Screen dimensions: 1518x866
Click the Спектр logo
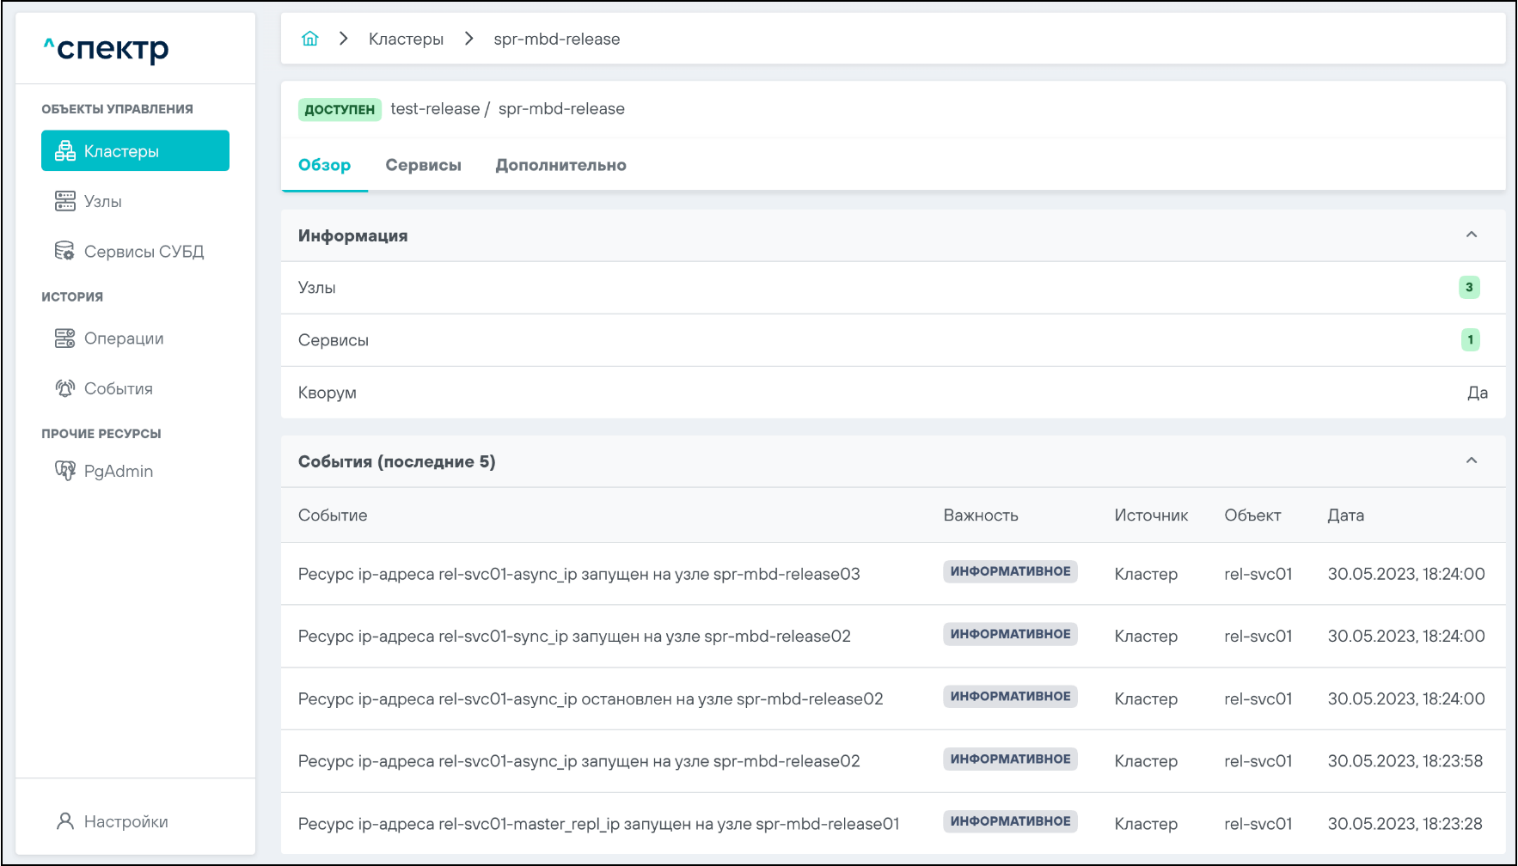tap(106, 48)
